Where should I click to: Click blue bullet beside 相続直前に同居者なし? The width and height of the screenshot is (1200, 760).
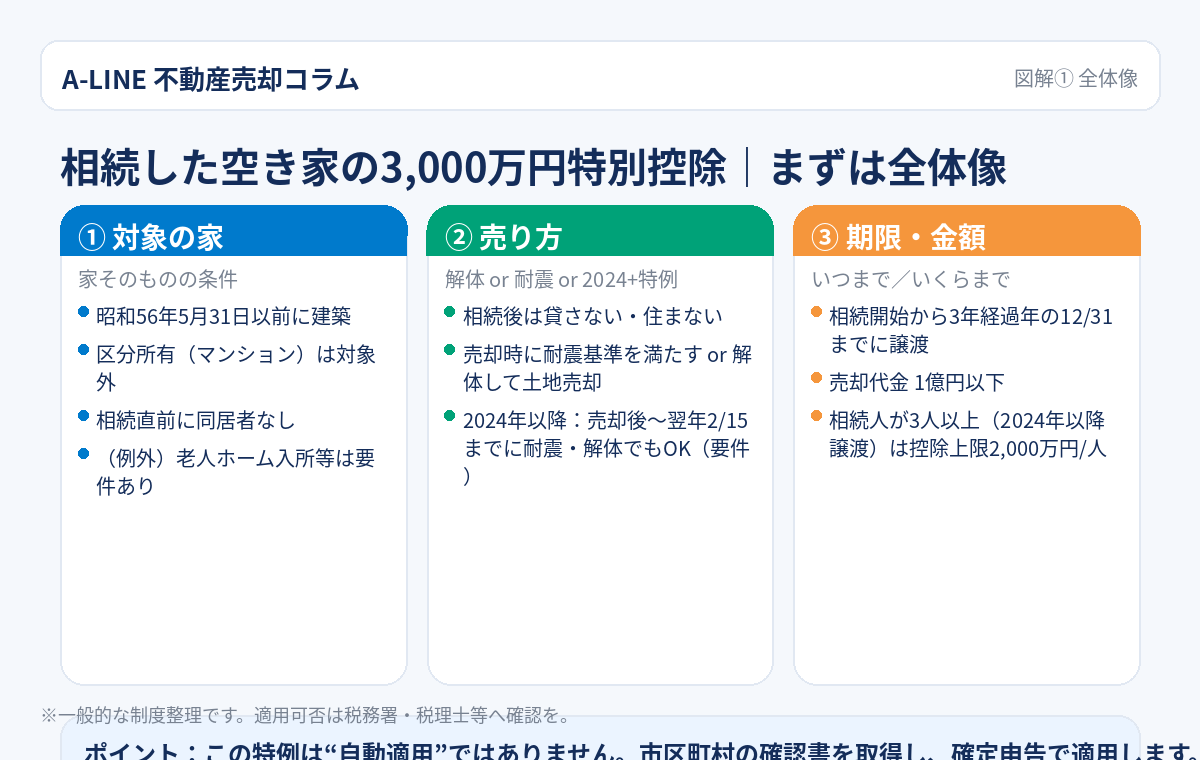tap(84, 416)
